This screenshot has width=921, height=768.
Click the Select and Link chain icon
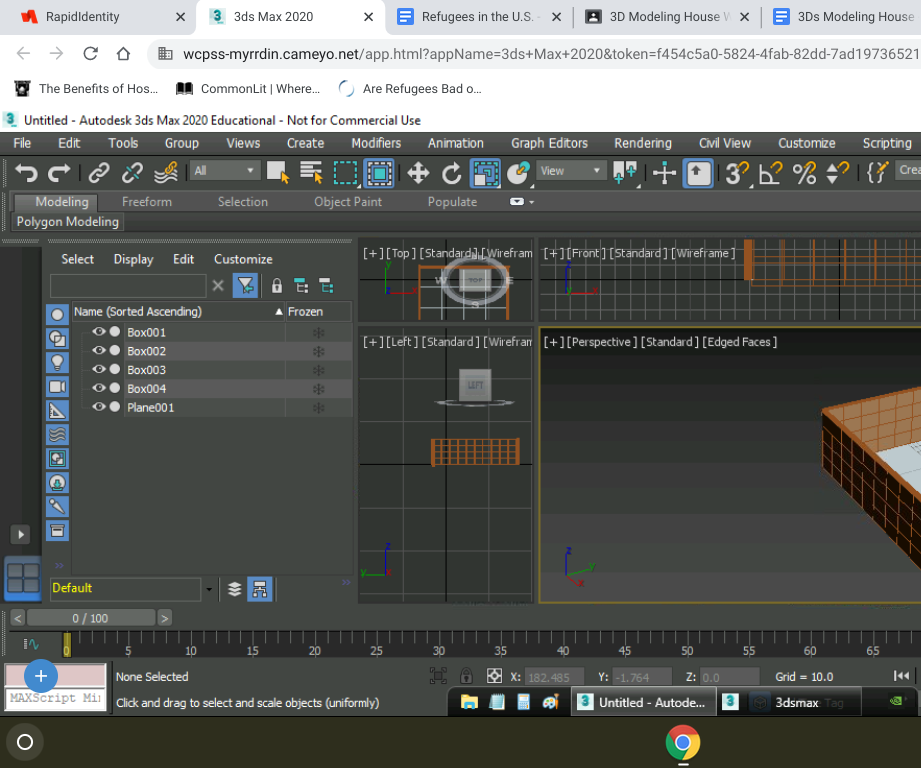click(99, 172)
